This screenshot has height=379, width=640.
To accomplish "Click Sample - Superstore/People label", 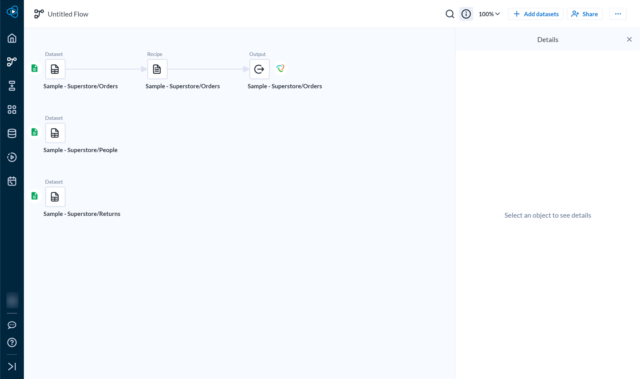I will click(x=80, y=150).
